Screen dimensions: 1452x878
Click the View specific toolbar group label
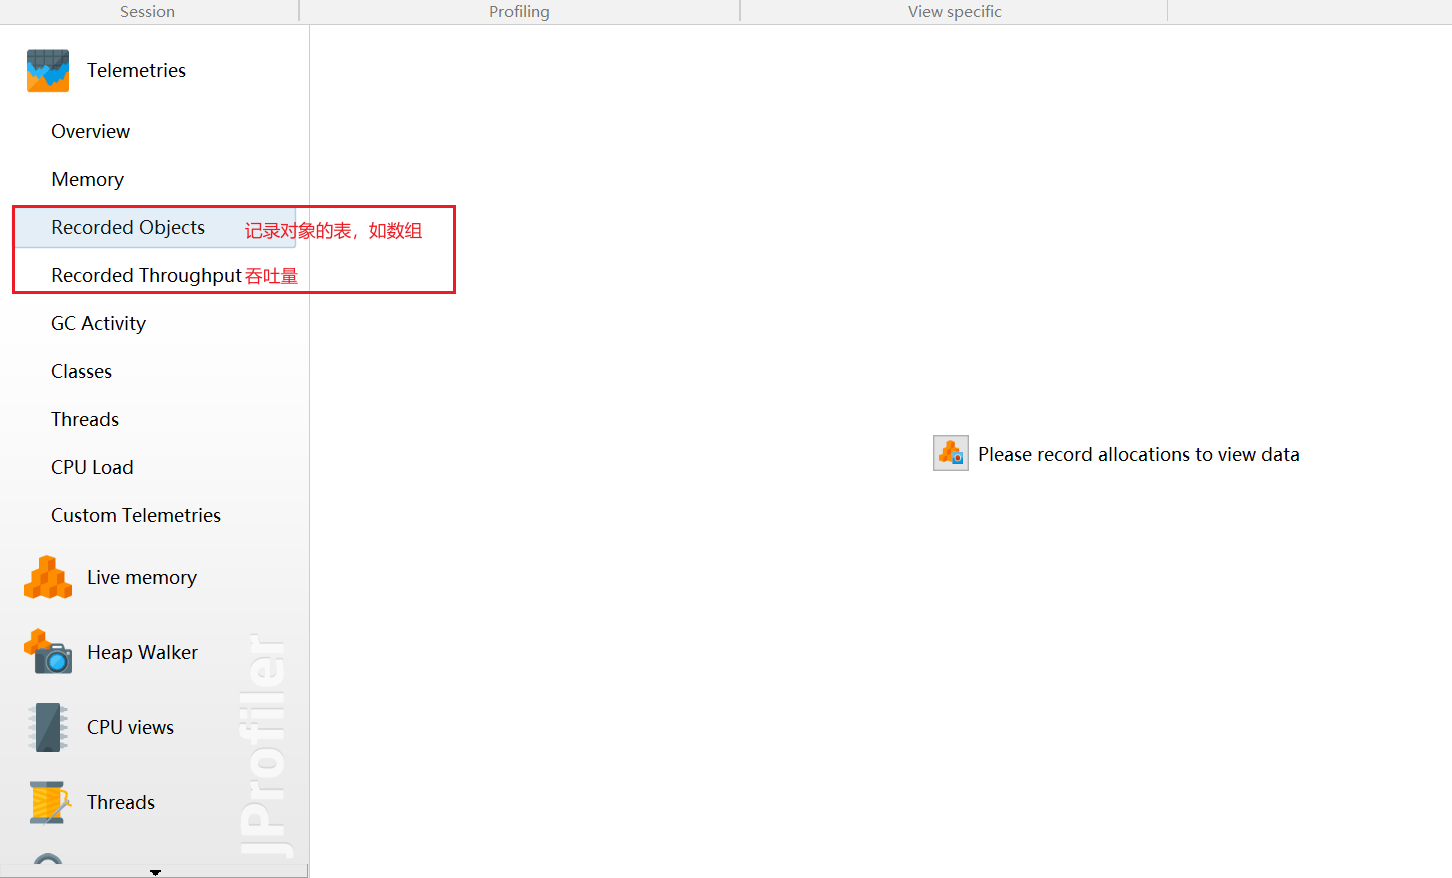(x=954, y=11)
